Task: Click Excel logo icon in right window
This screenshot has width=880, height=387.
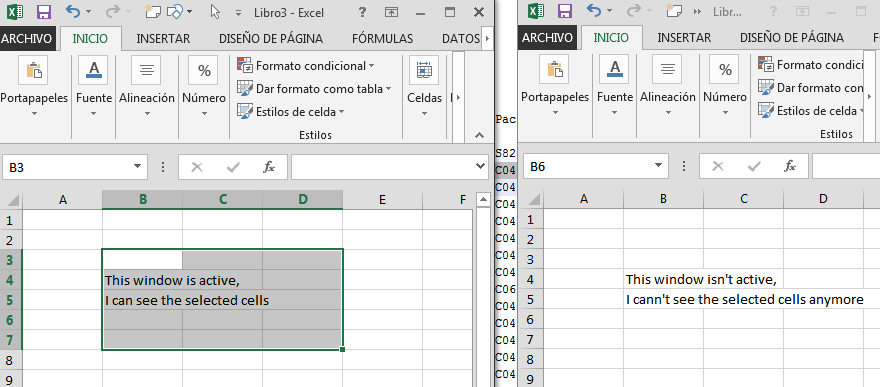Action: tap(537, 11)
